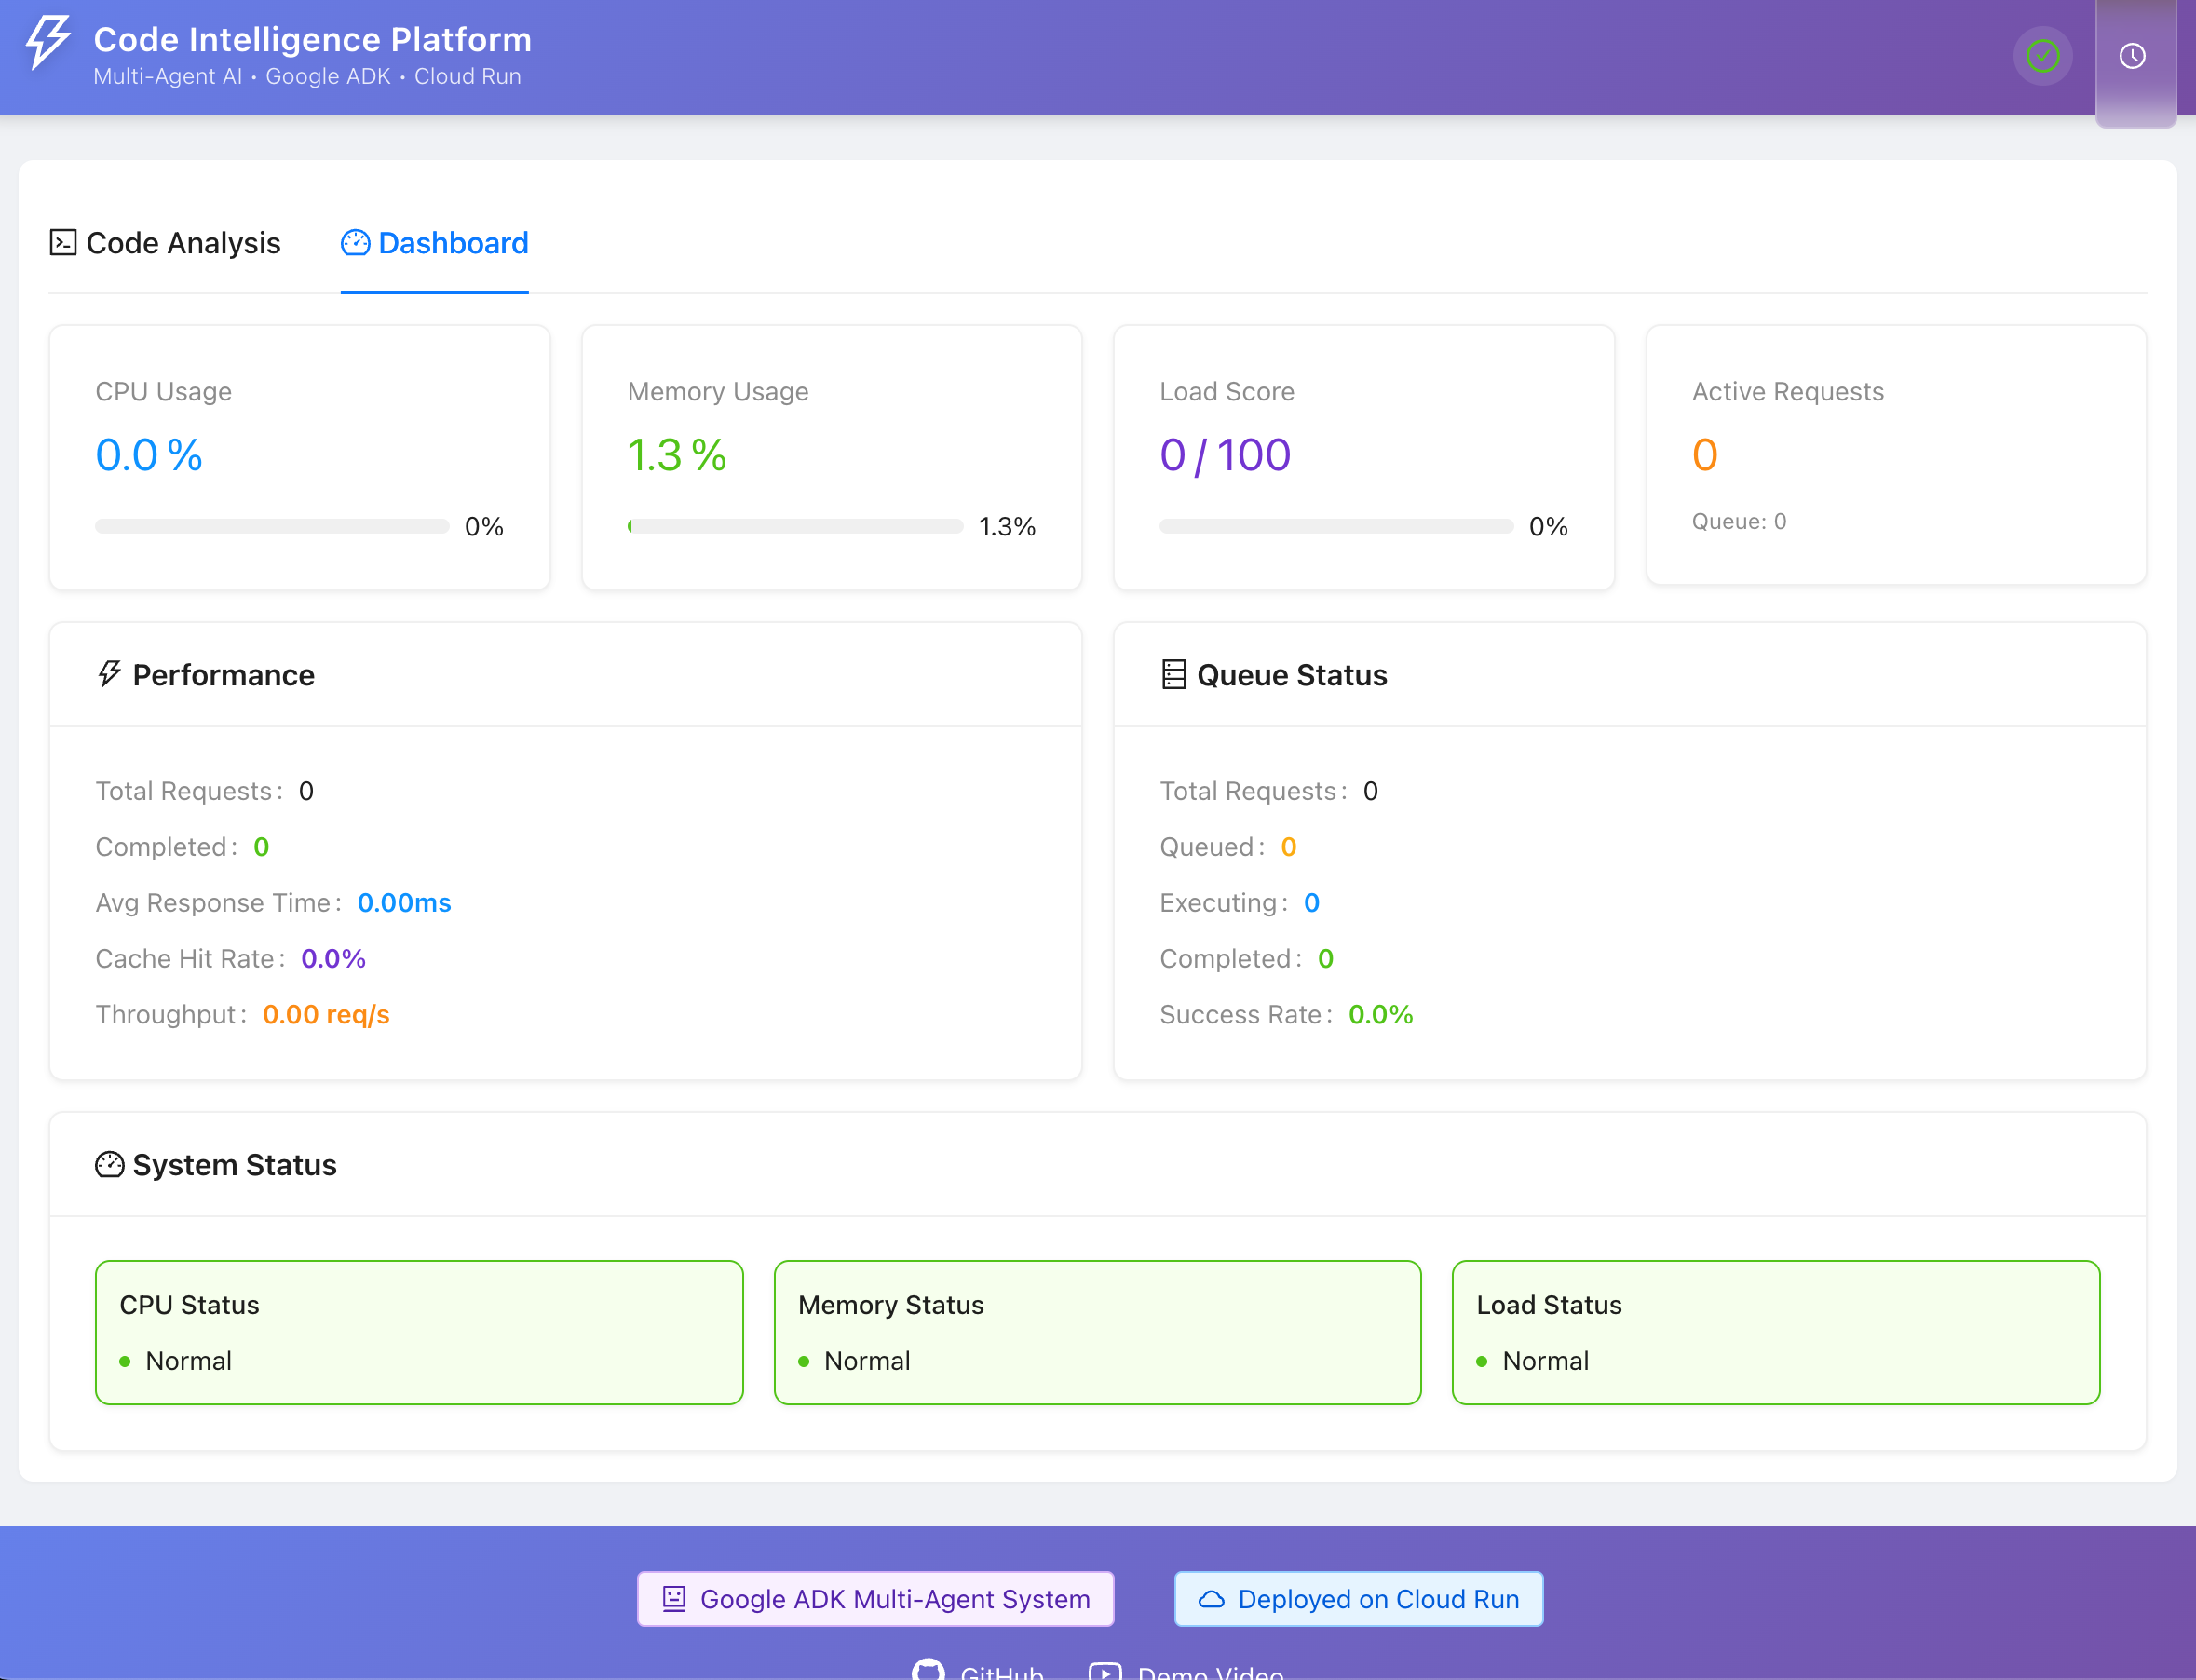Screen dimensions: 2196x1680
Task: Click the CPU Status Normal card
Action: tap(419, 1333)
